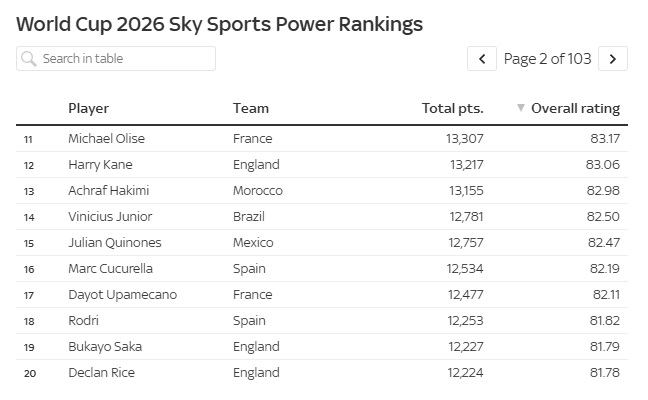Click the search magnifier icon
The image size is (648, 400).
pos(29,59)
